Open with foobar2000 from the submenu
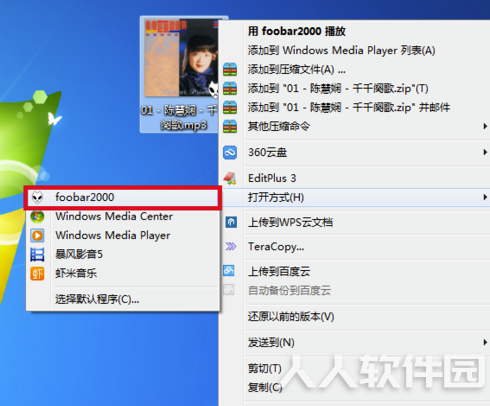 pyautogui.click(x=122, y=197)
